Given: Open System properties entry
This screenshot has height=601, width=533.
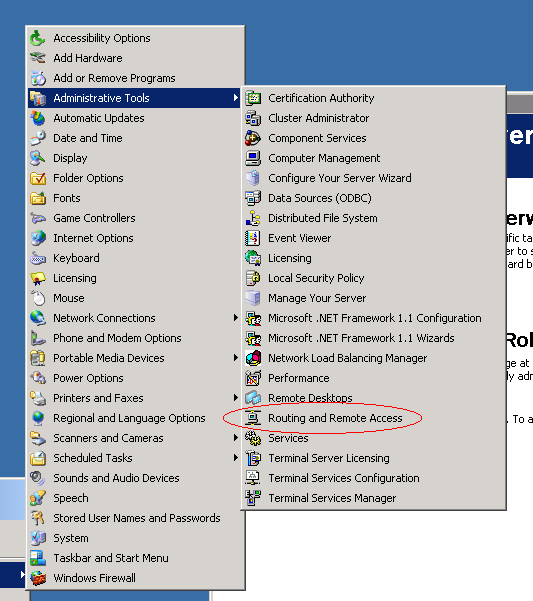Looking at the screenshot, I should pyautogui.click(x=134, y=538).
